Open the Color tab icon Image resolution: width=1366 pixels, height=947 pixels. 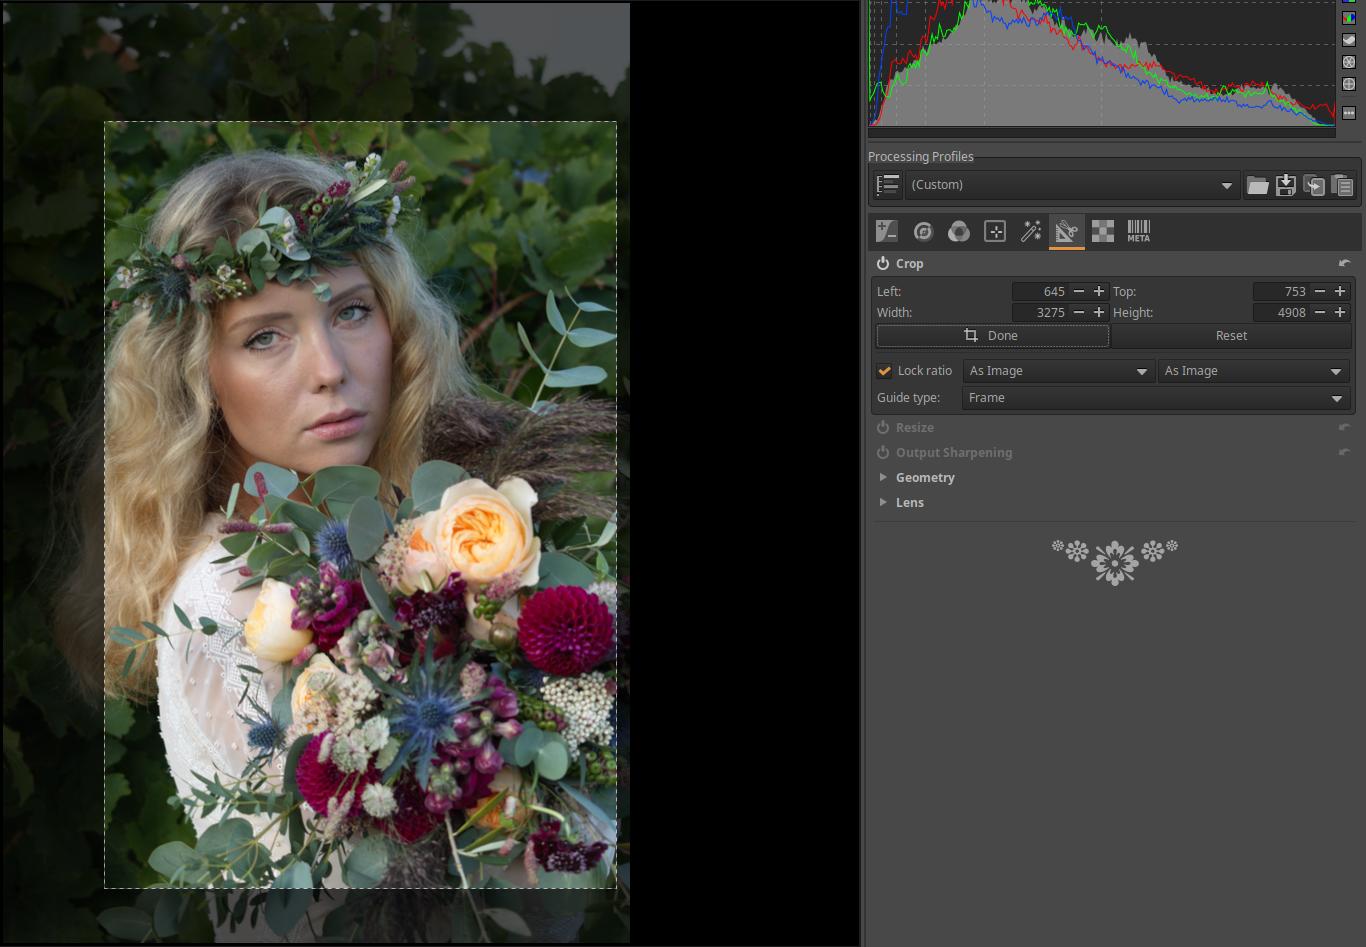958,231
